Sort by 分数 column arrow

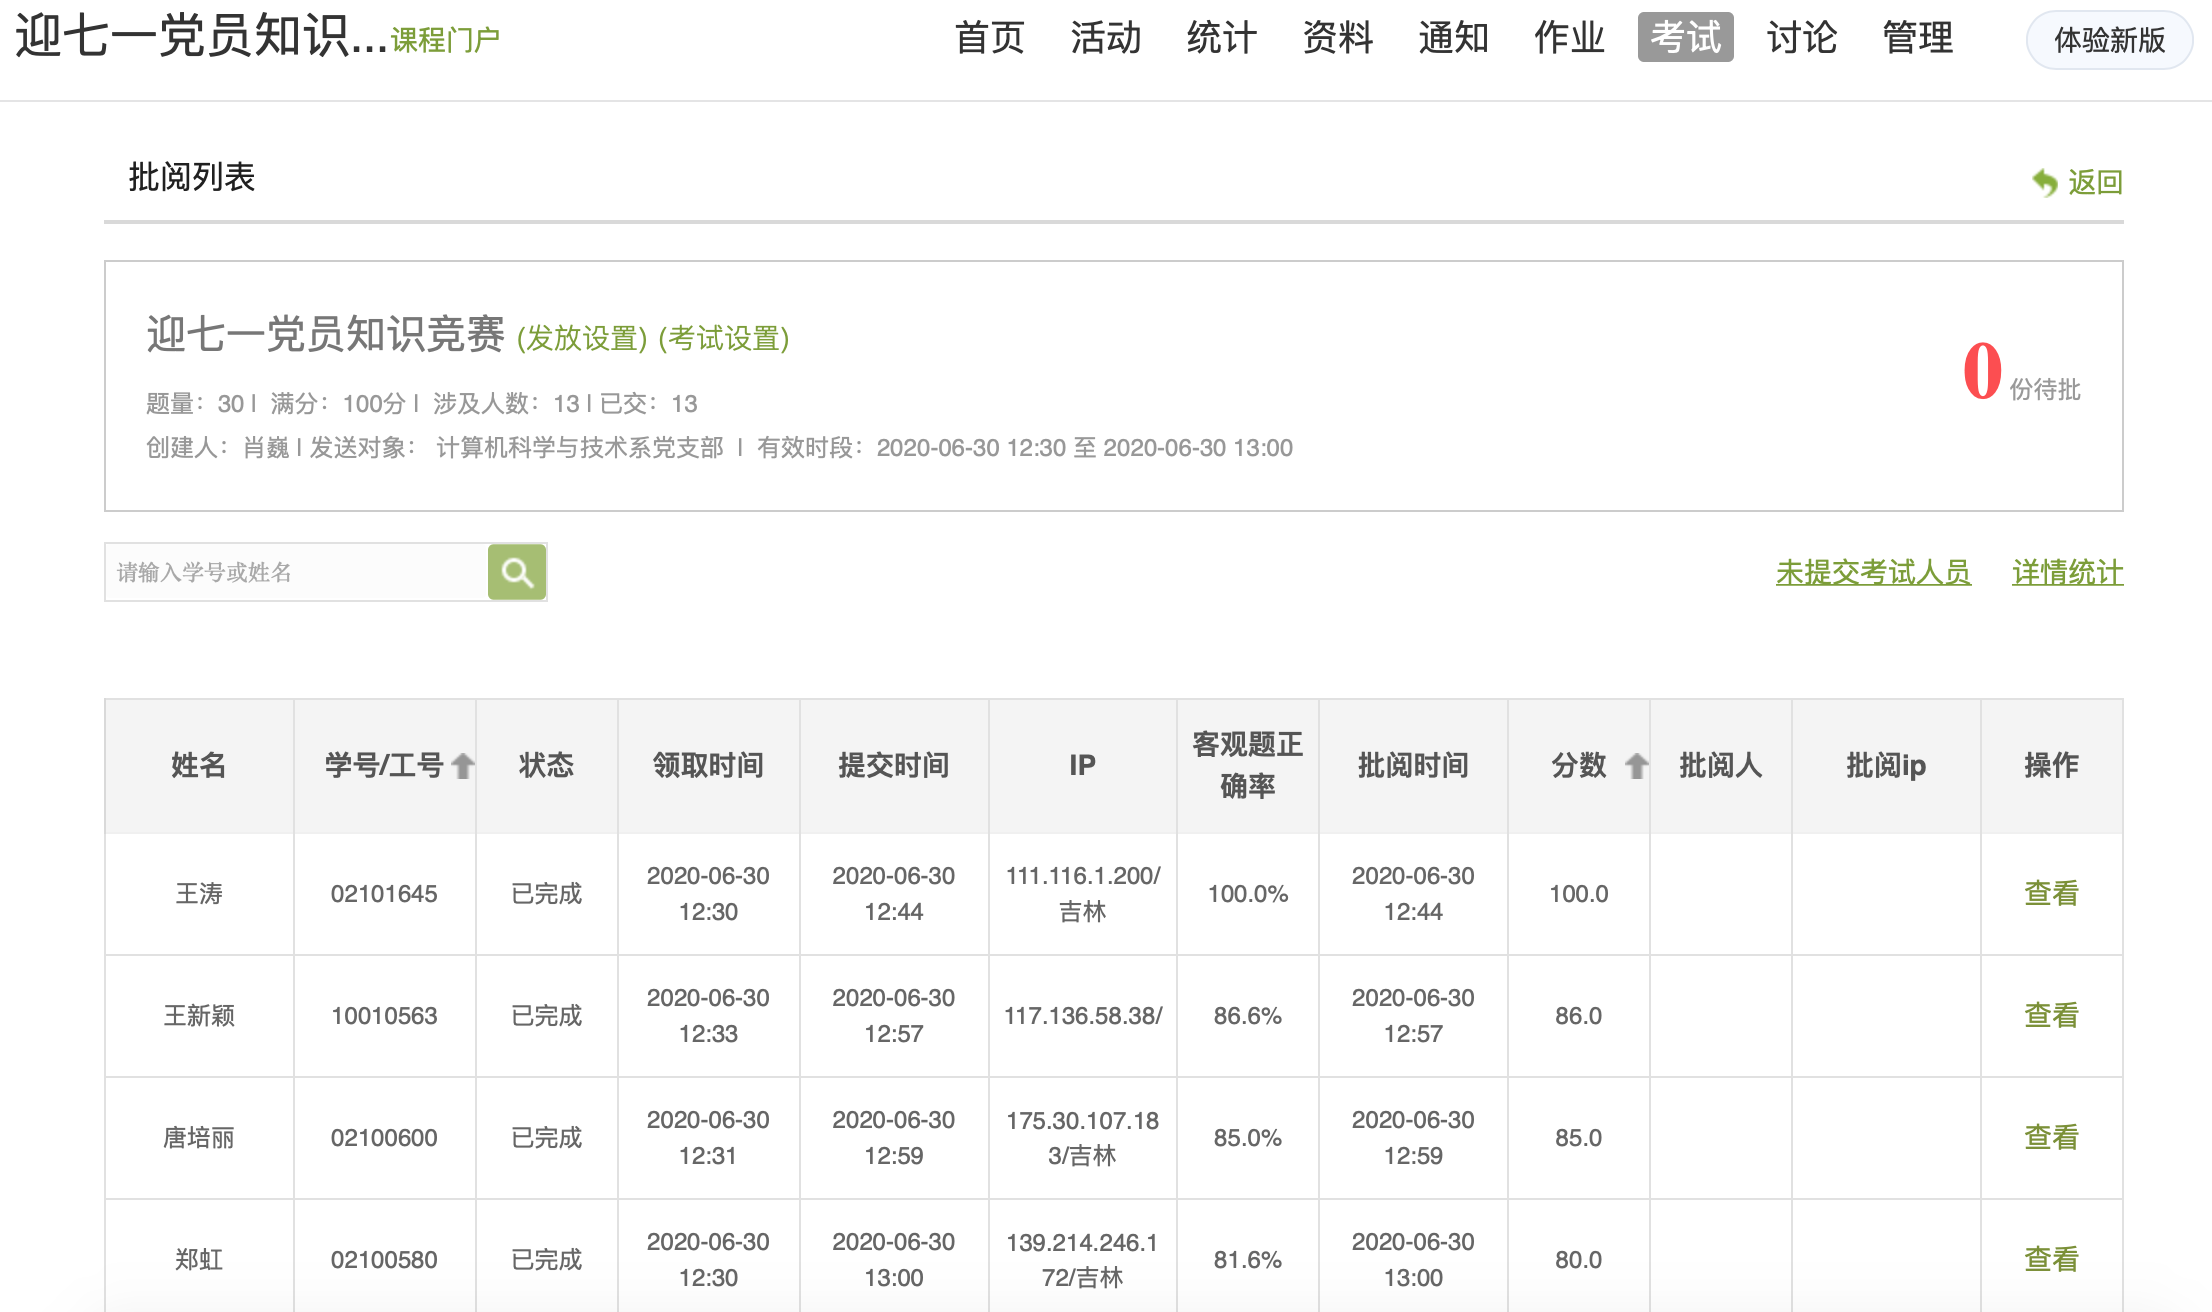coord(1636,766)
